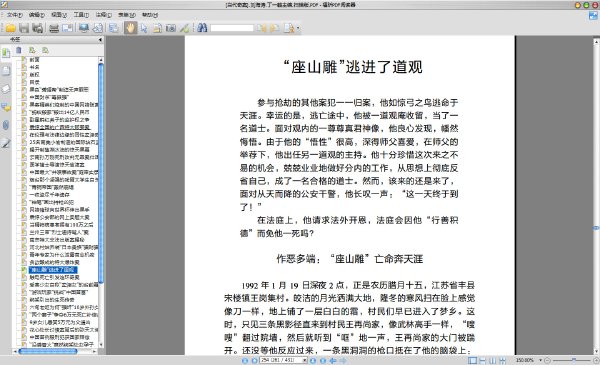Switch to continuous page layout
The height and width of the screenshot is (365, 600).
[x=483, y=360]
